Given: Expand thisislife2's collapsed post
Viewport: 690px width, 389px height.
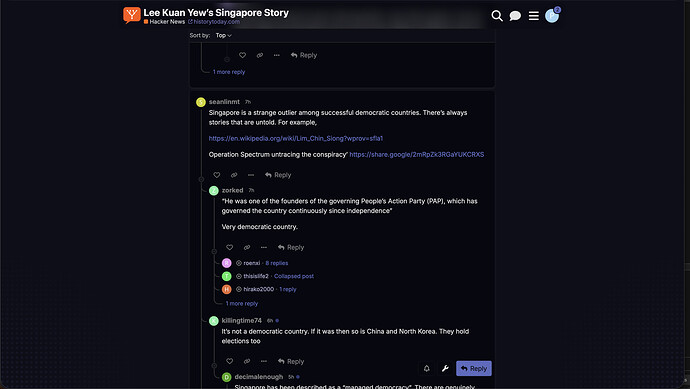Looking at the screenshot, I should point(294,276).
